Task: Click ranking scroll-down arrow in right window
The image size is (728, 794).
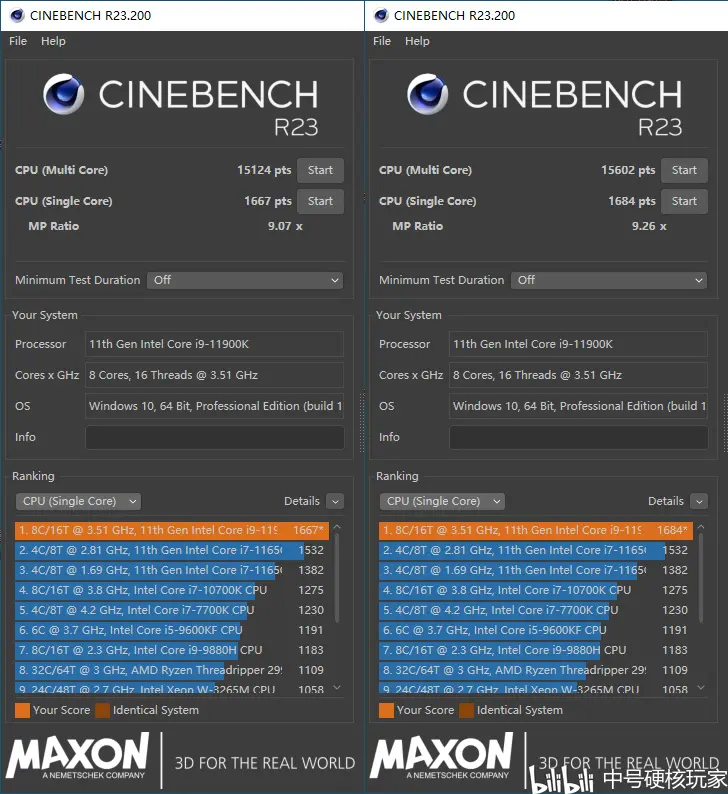Action: click(x=701, y=688)
